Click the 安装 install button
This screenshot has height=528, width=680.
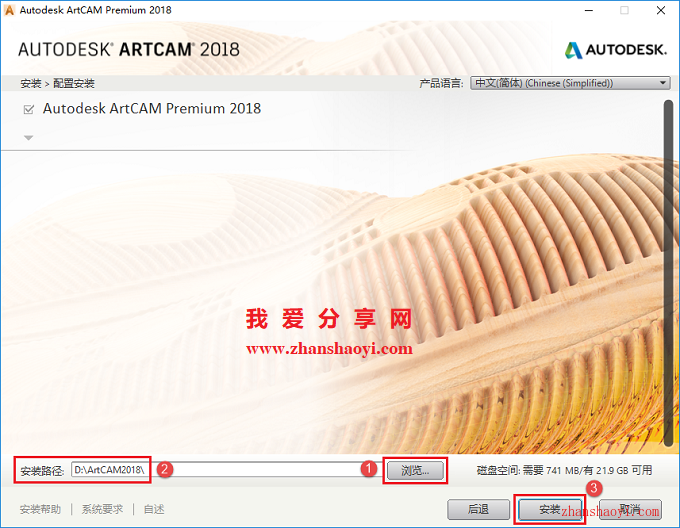pyautogui.click(x=550, y=509)
